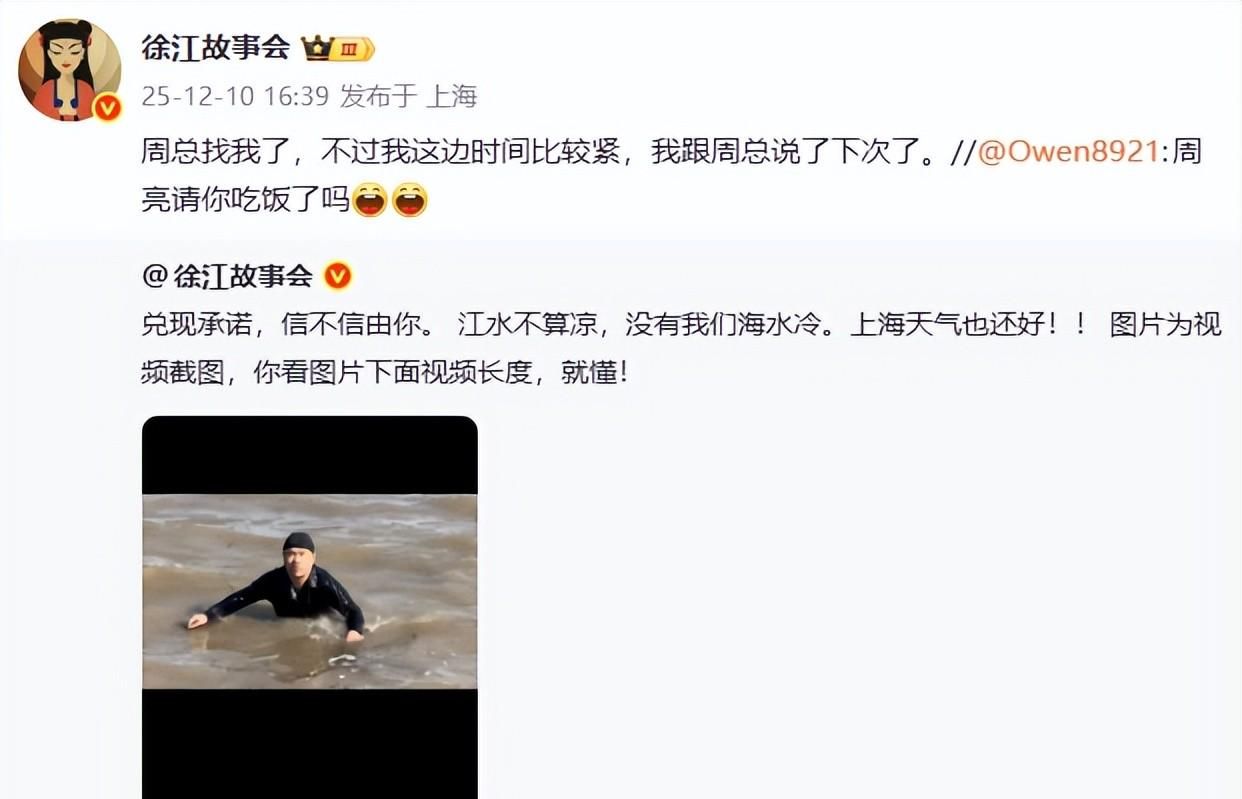This screenshot has width=1242, height=799.
Task: Click the black top bar of image
Action: 310,455
